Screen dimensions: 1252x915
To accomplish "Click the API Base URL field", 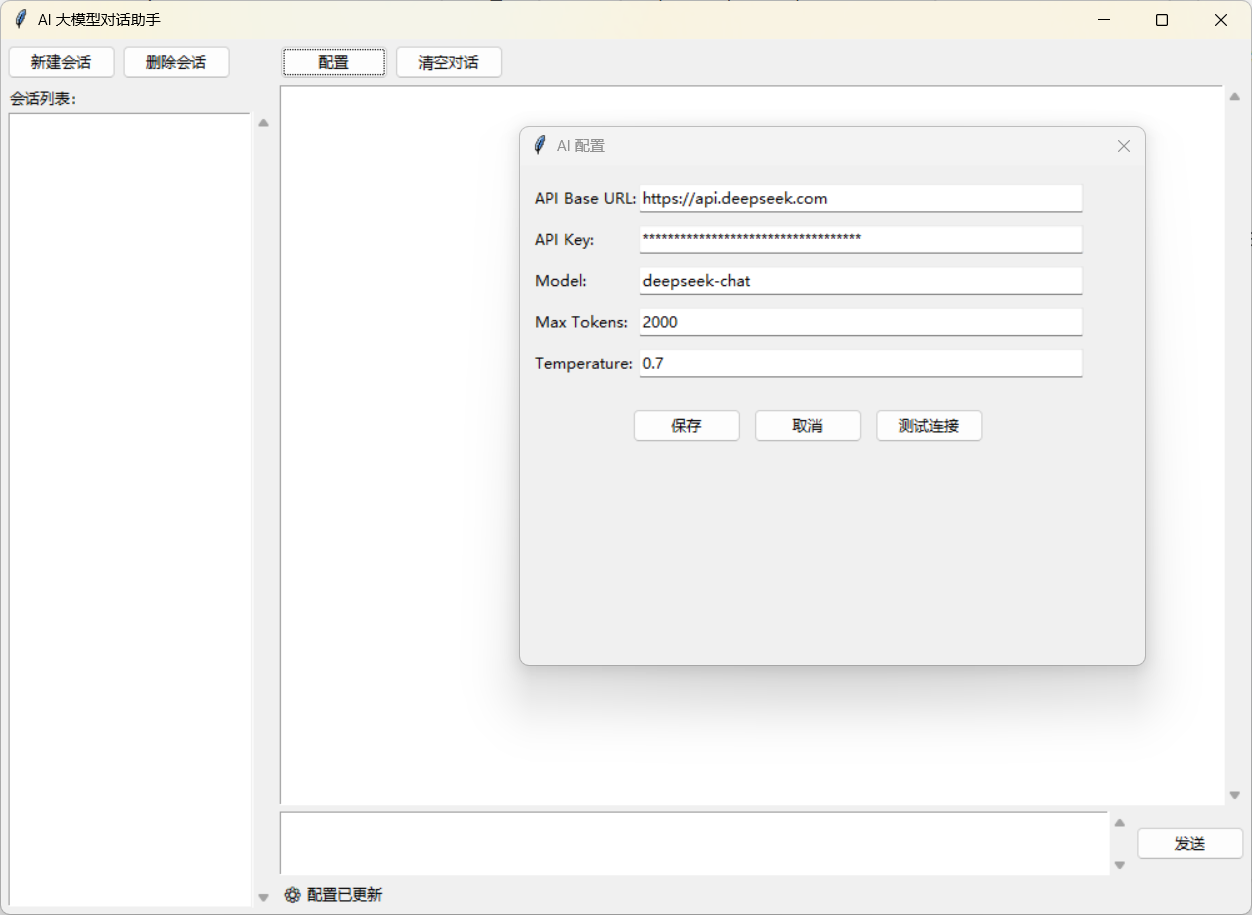I will 860,198.
